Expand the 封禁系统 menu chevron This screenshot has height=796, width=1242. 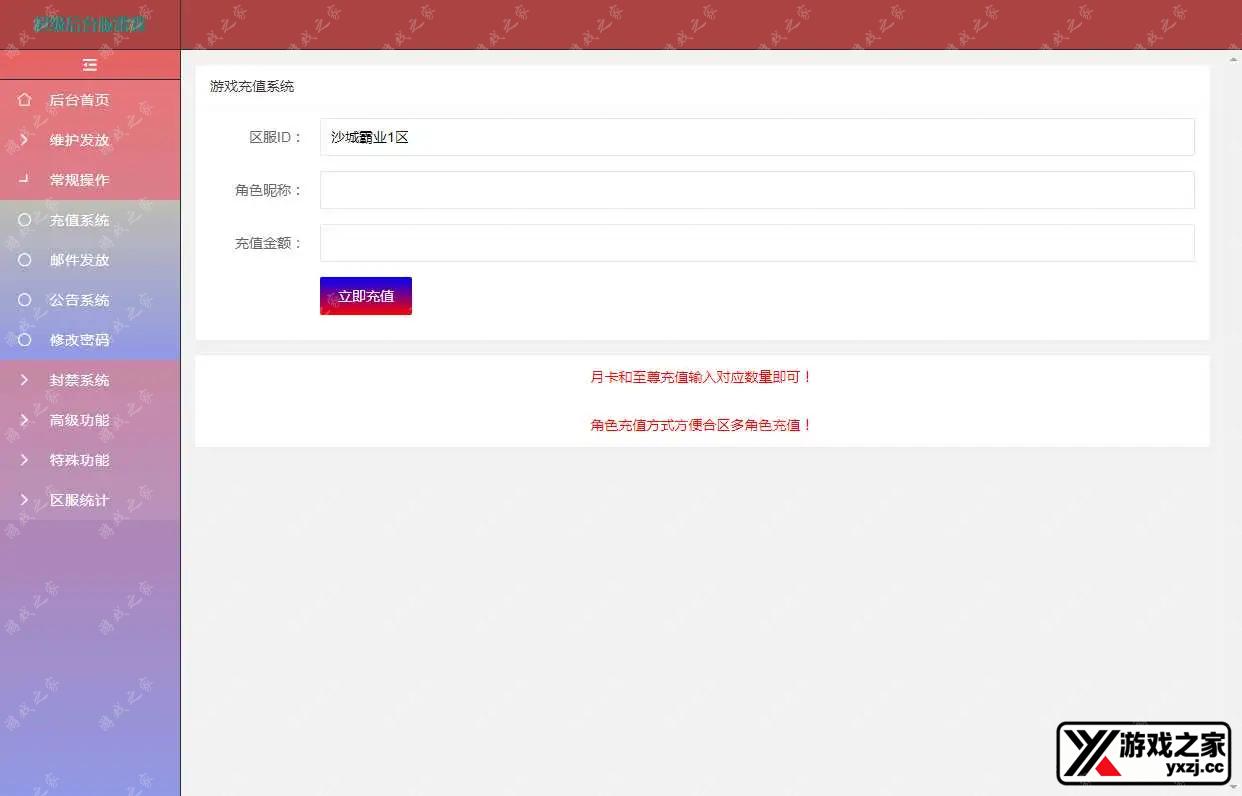25,380
